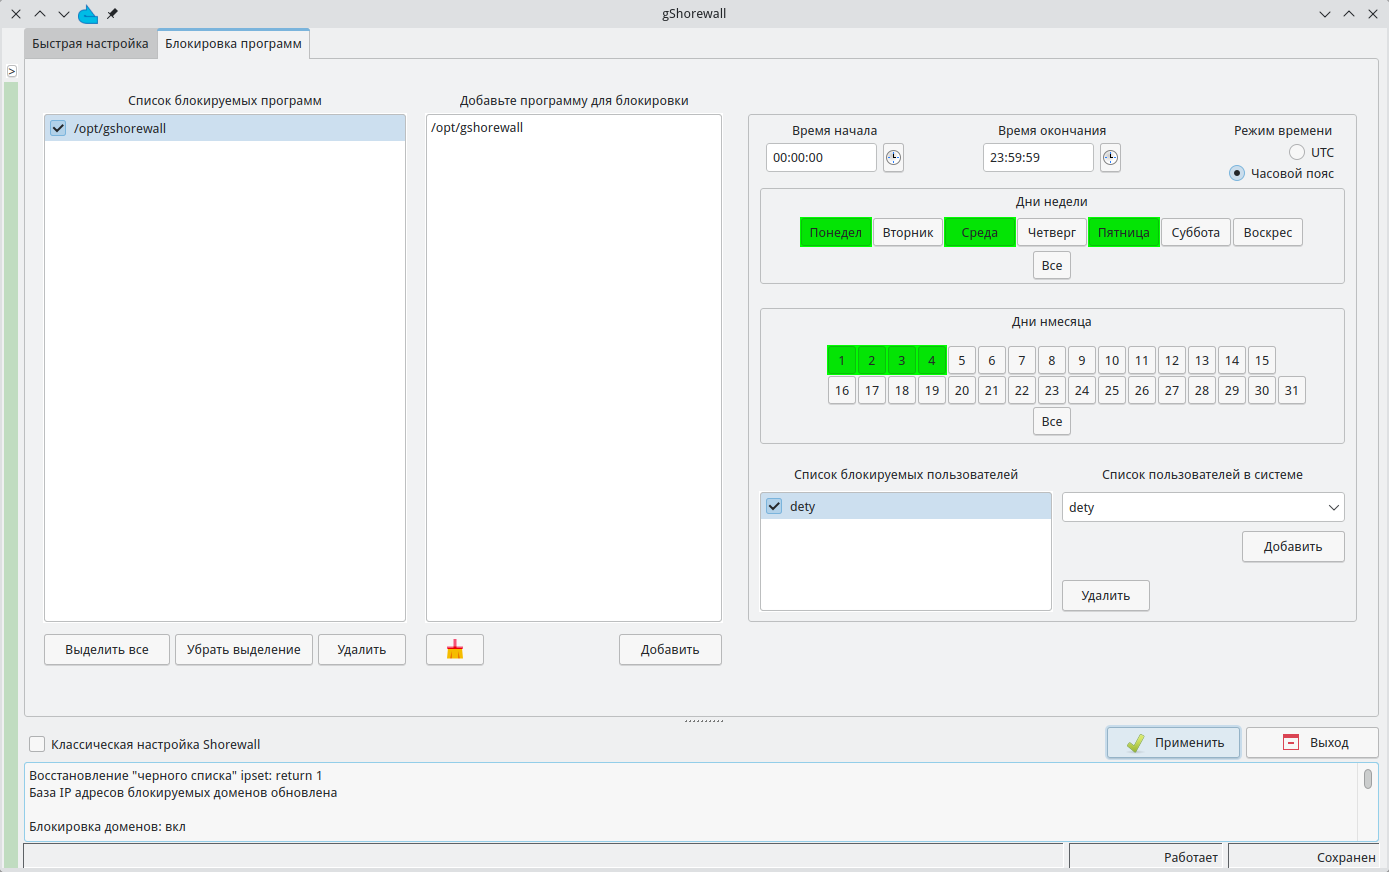Click the program path text area
Screen dimensions: 1389x872
(574, 368)
